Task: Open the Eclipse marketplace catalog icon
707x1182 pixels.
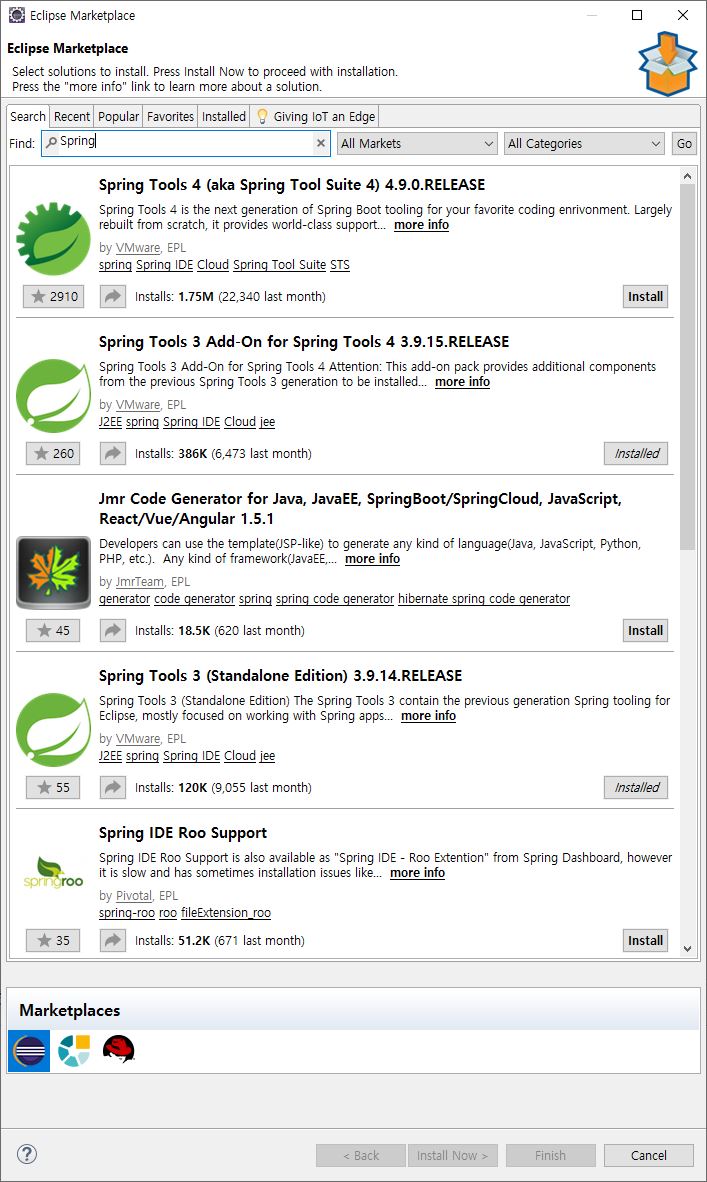Action: 29,1050
